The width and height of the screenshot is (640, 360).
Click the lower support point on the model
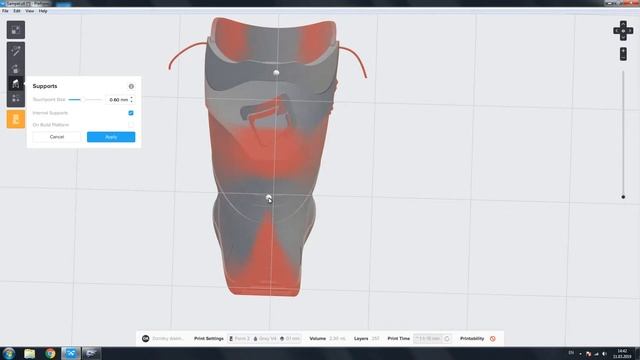(269, 198)
